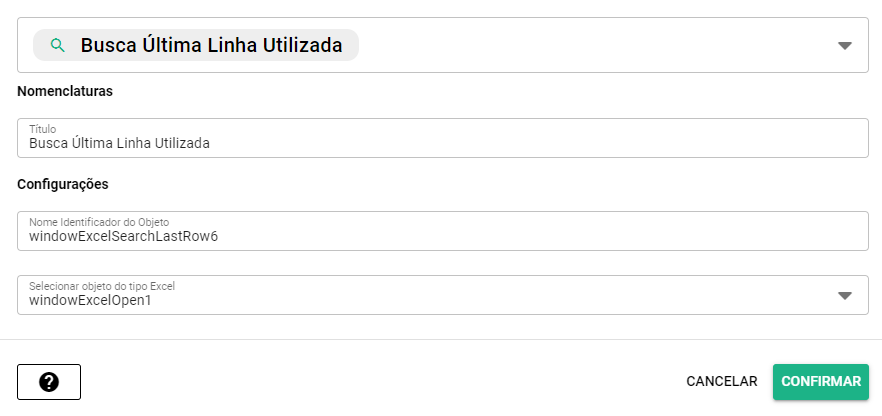This screenshot has height=416, width=882.
Task: Click the Nomenclaturas section heading
Action: [65, 91]
